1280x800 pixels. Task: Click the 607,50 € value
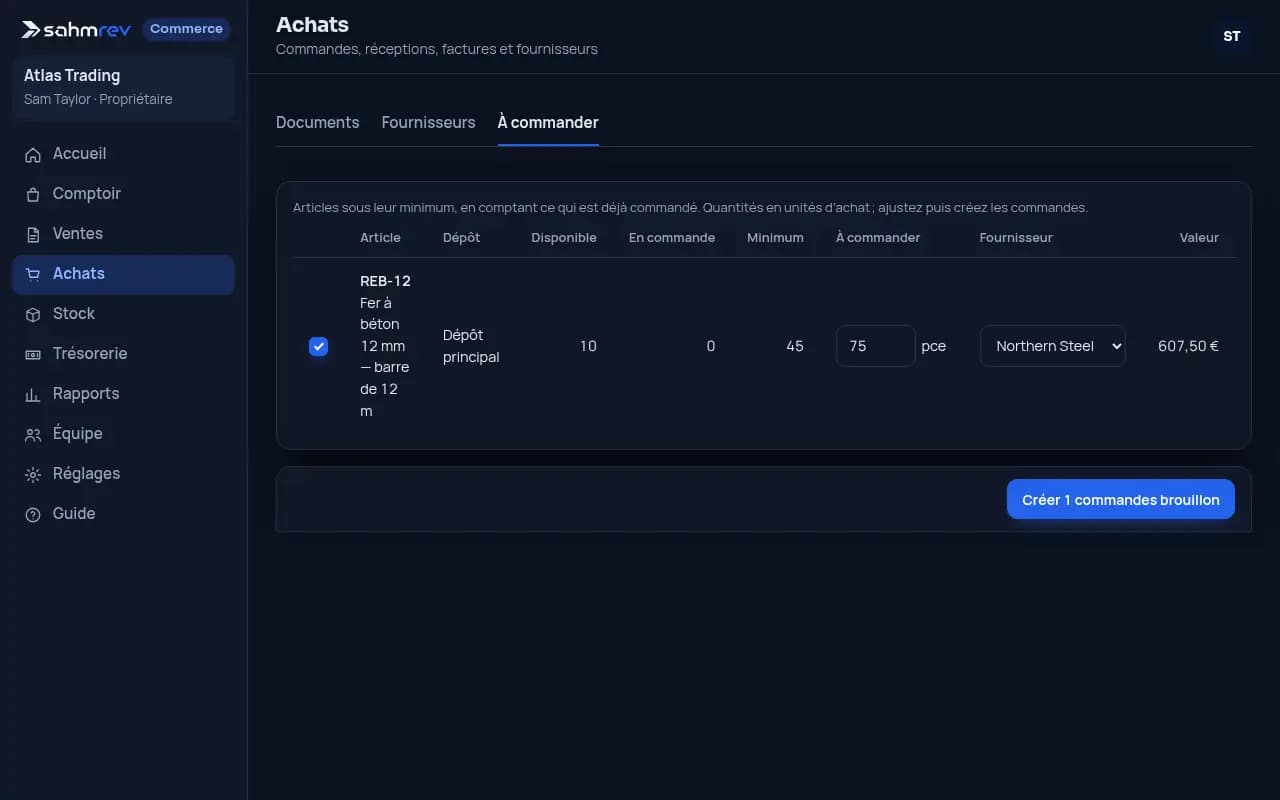(1188, 346)
